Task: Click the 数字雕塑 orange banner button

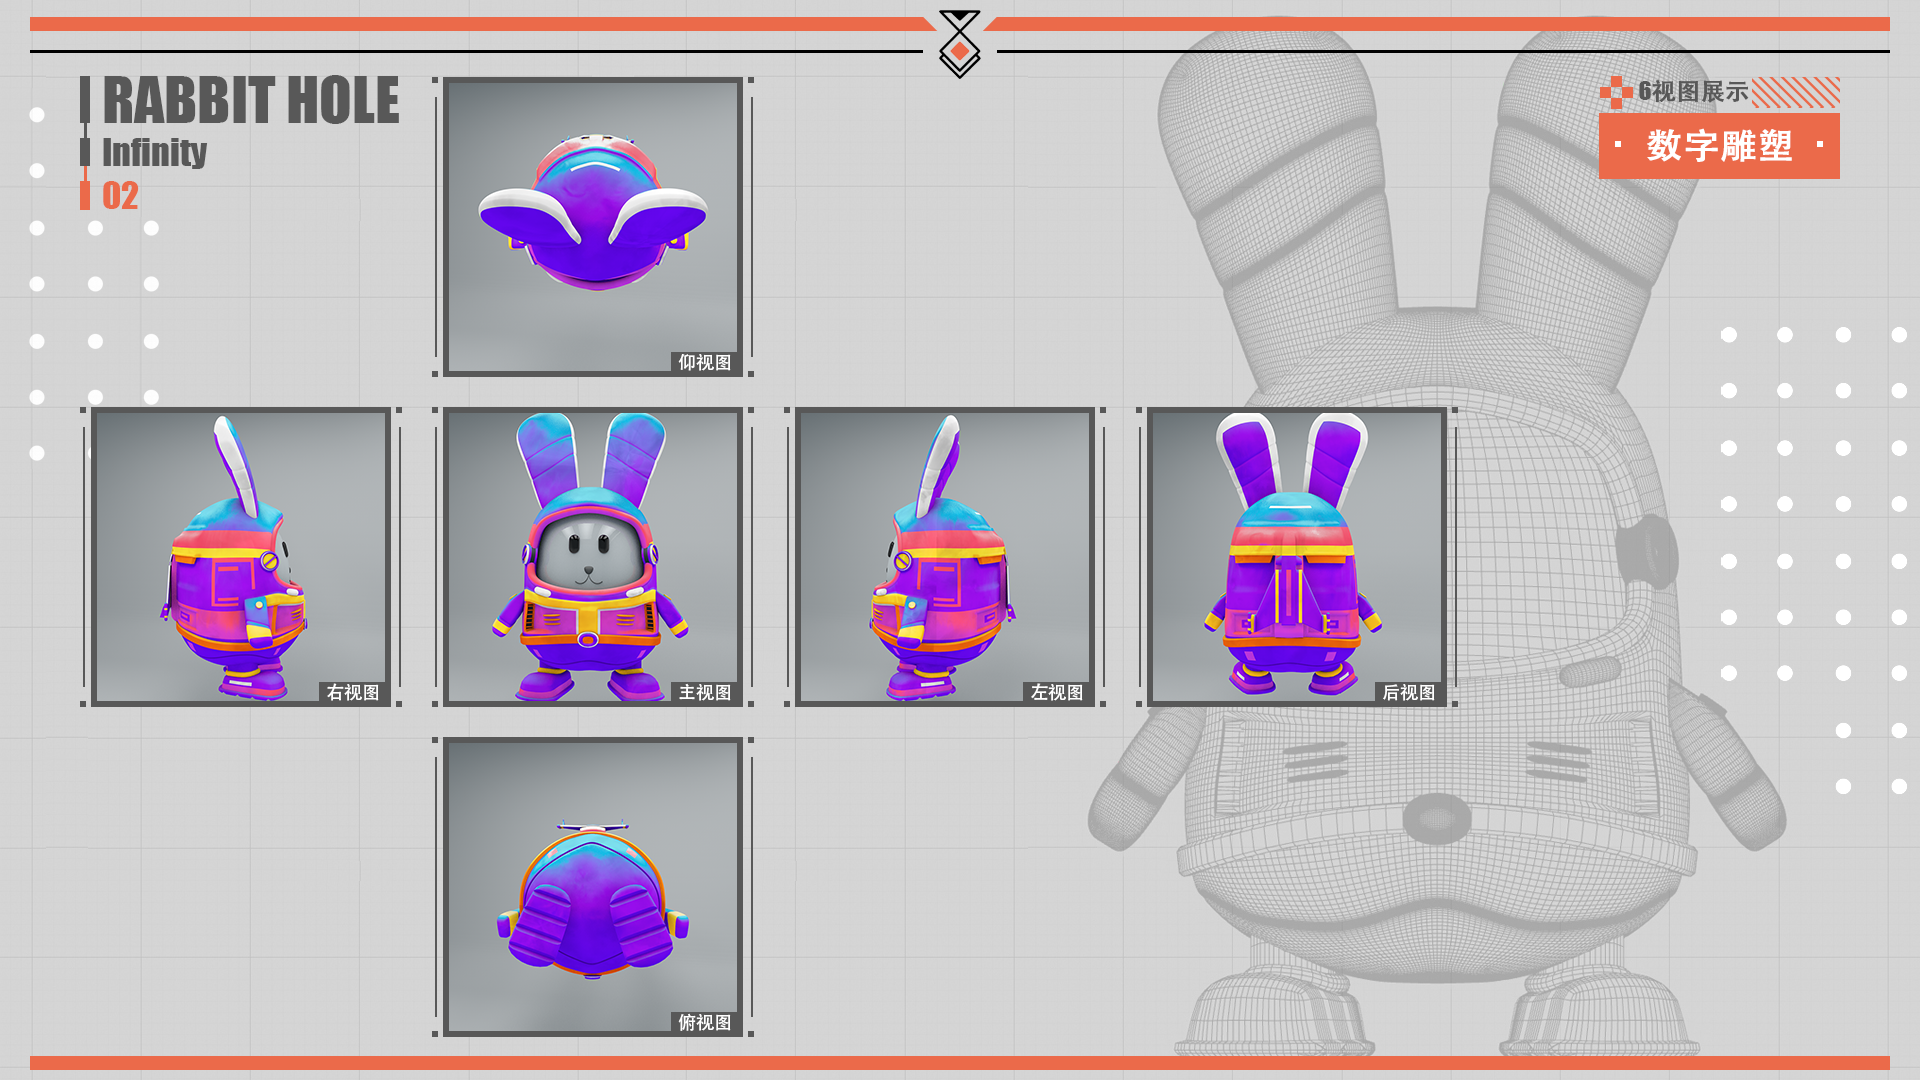Action: click(1718, 146)
